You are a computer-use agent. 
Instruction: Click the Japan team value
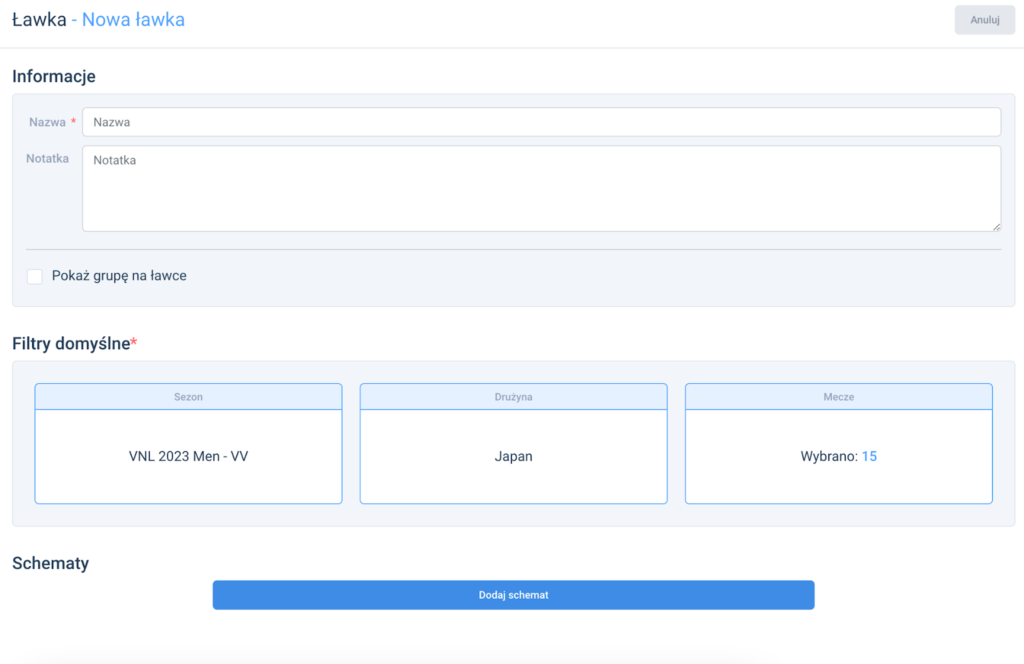(x=513, y=456)
